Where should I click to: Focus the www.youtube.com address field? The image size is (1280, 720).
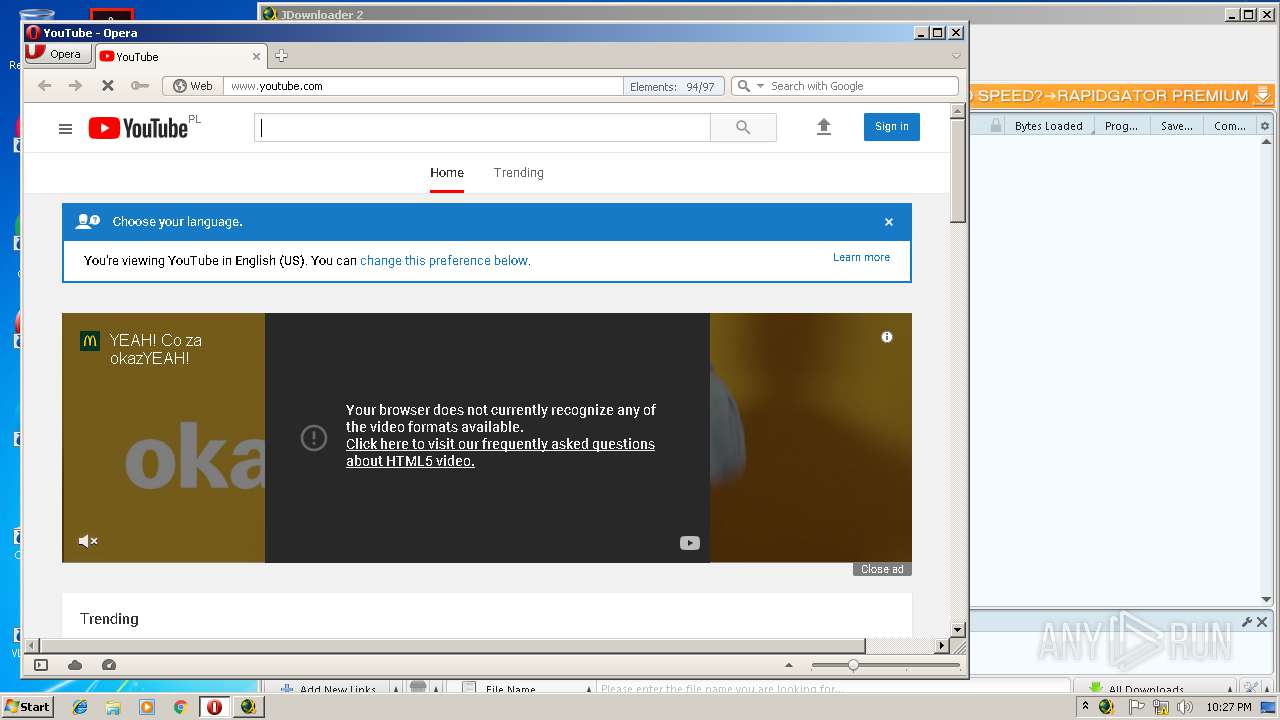tap(423, 86)
